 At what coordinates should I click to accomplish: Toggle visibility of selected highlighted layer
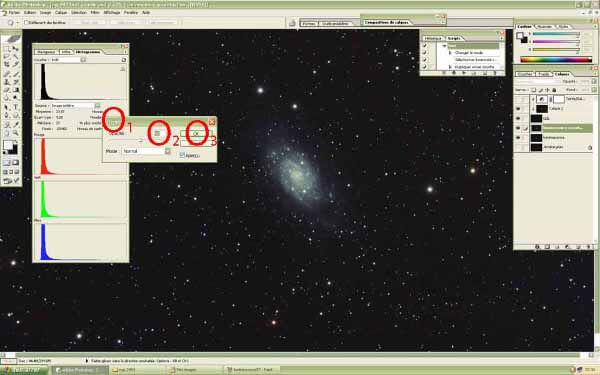(518, 128)
